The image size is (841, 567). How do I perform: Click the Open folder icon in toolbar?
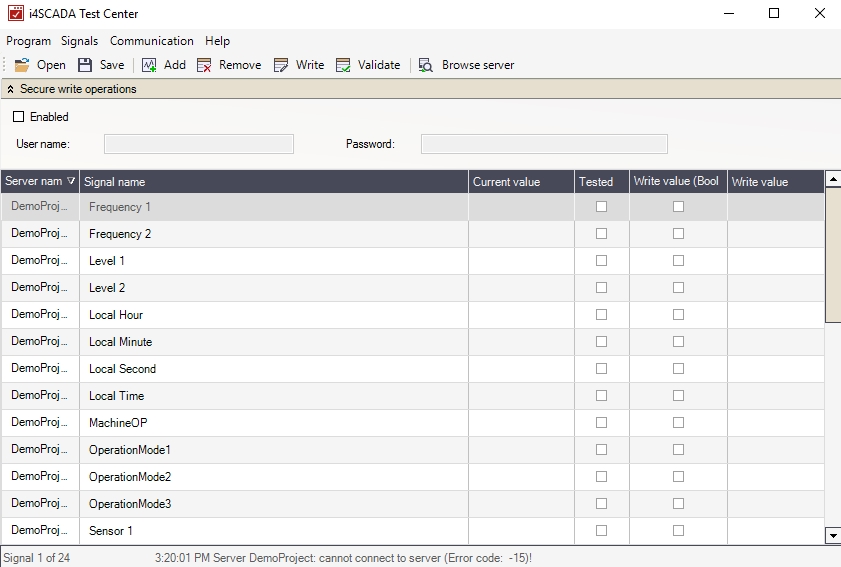point(22,65)
